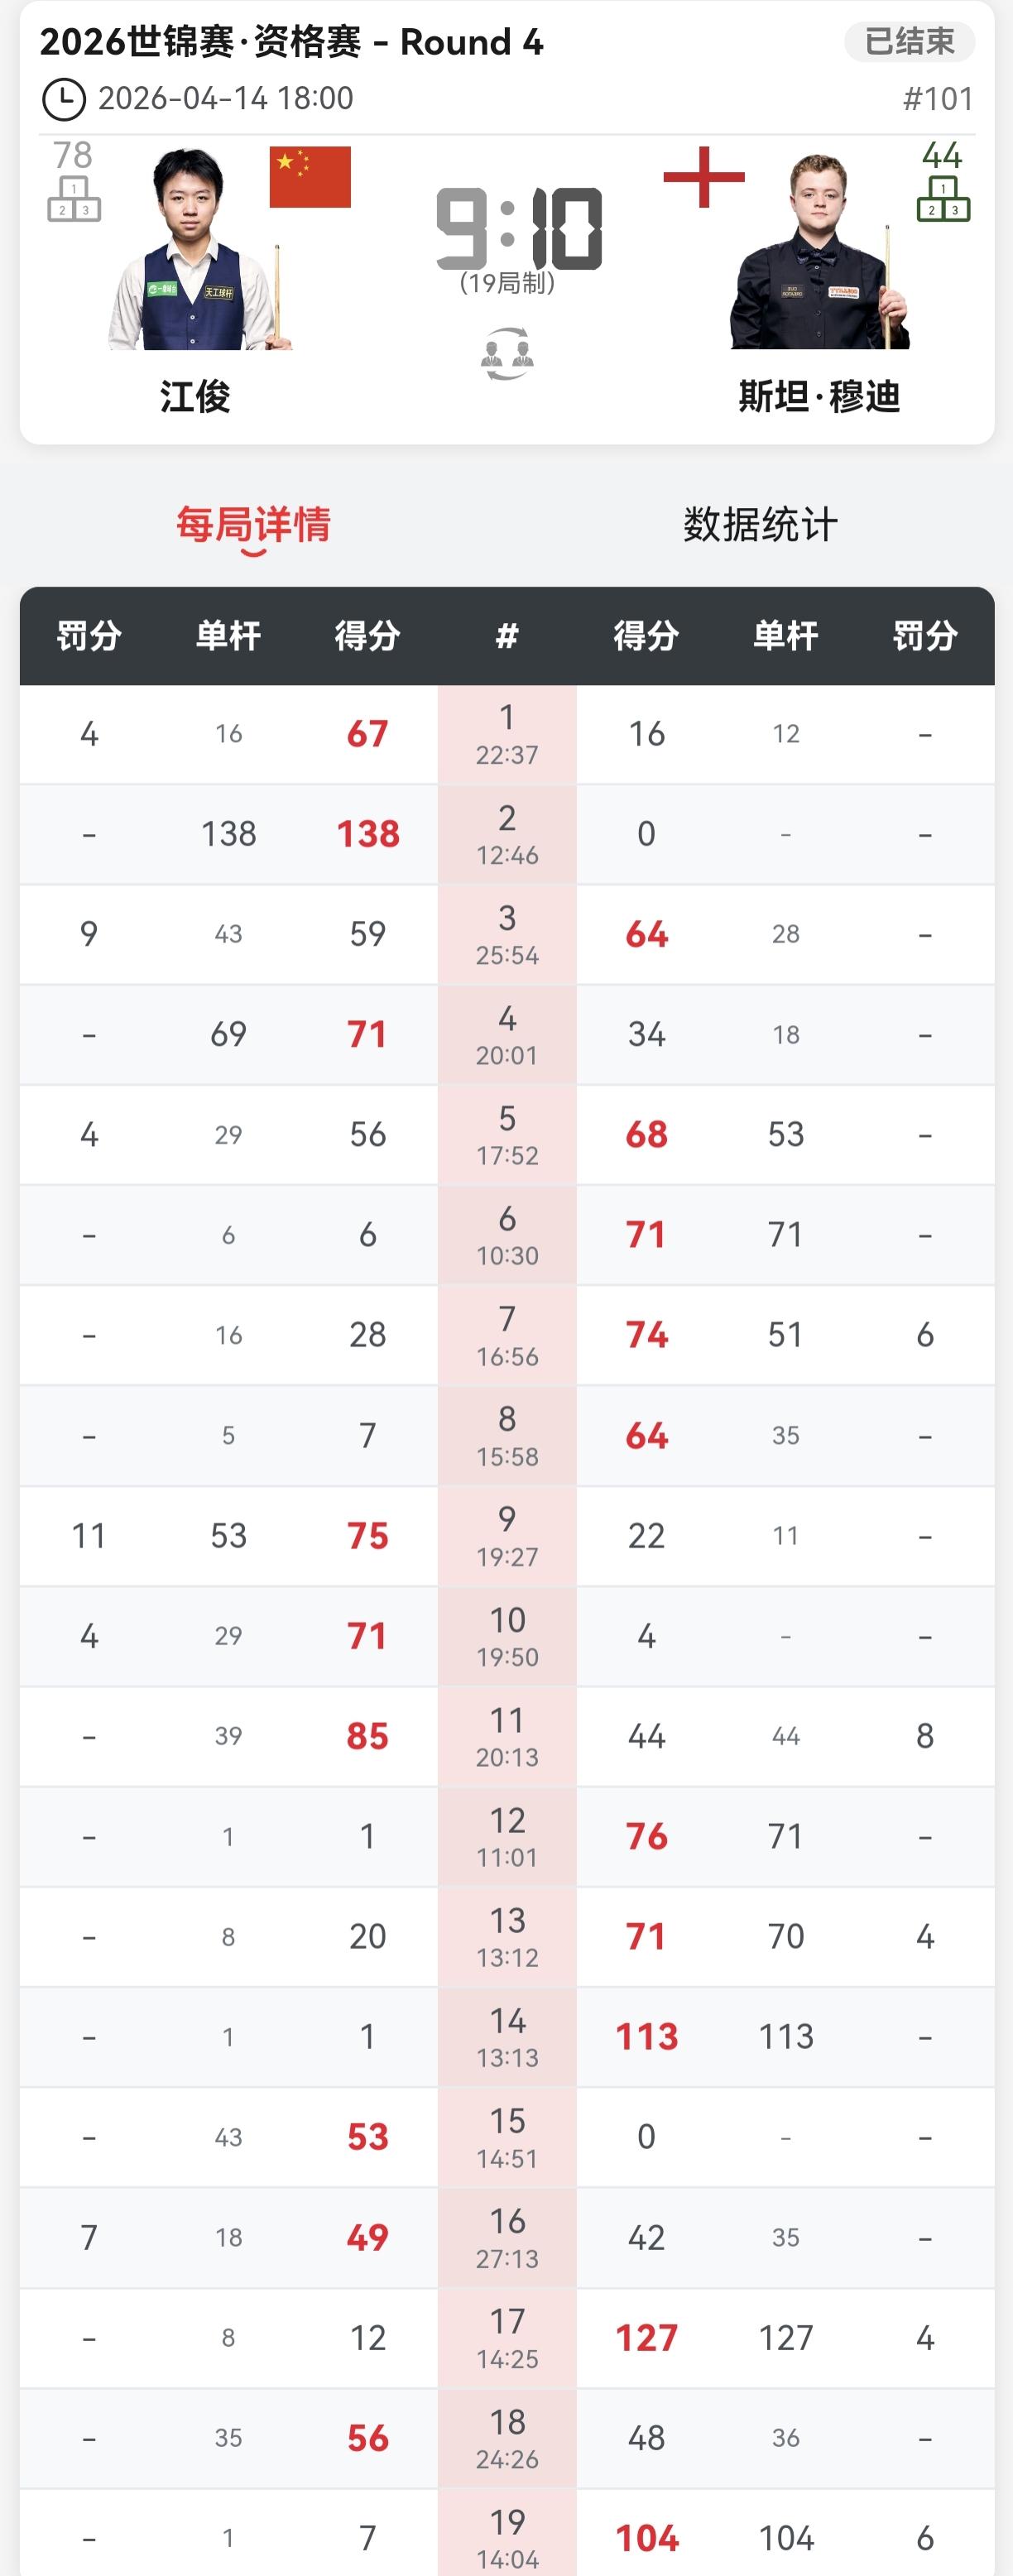Switch to the 数据统计 tab
Image resolution: width=1013 pixels, height=2576 pixels.
[x=760, y=525]
